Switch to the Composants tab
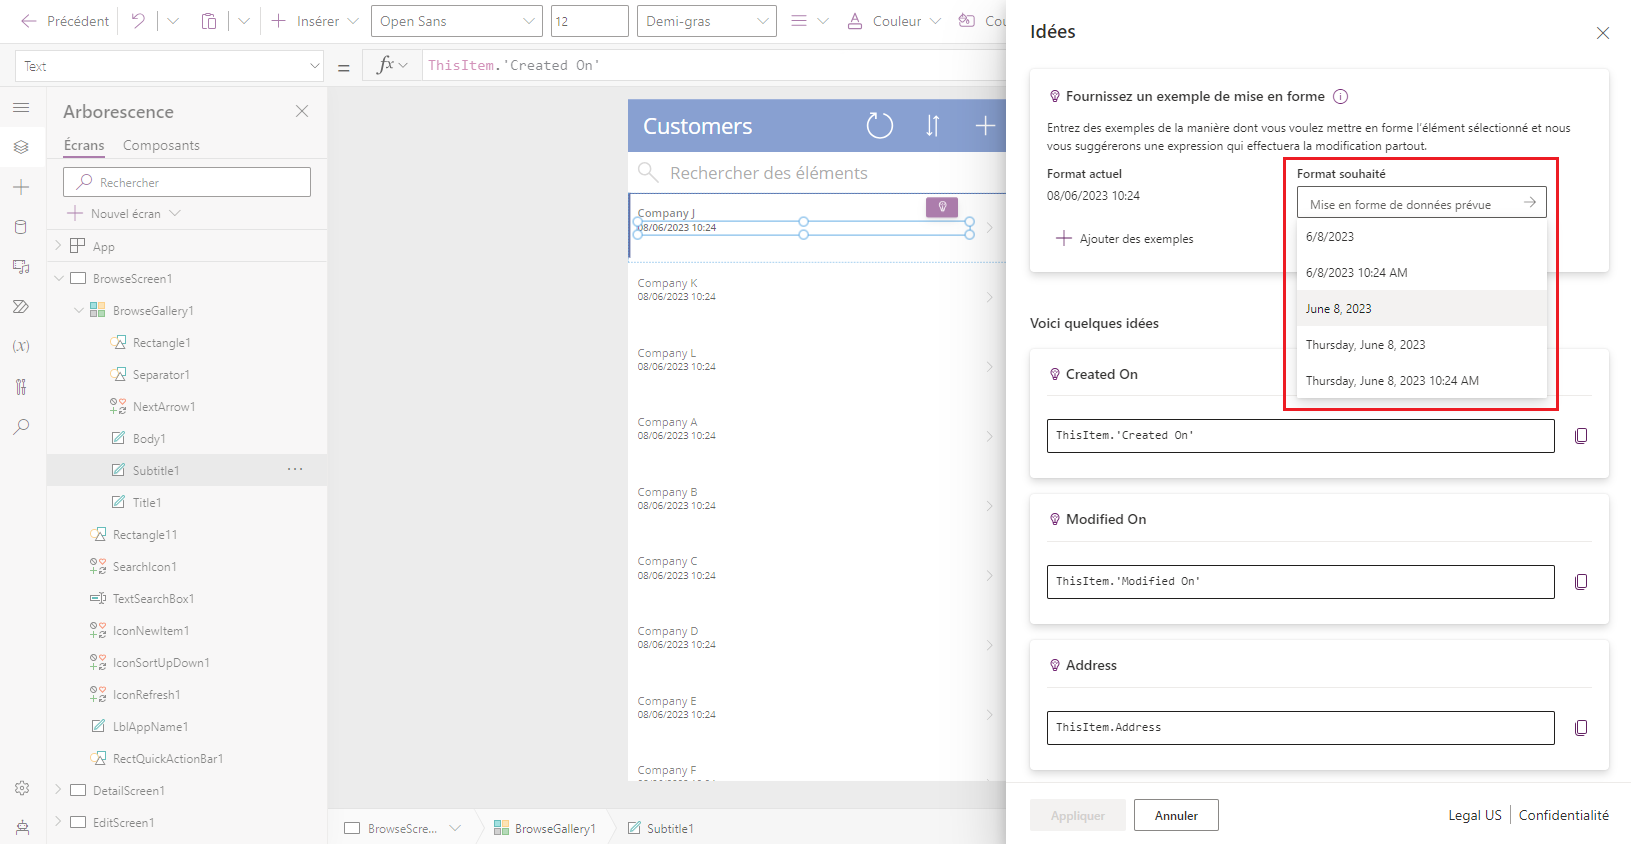Screen dimensions: 1631x844 (161, 145)
